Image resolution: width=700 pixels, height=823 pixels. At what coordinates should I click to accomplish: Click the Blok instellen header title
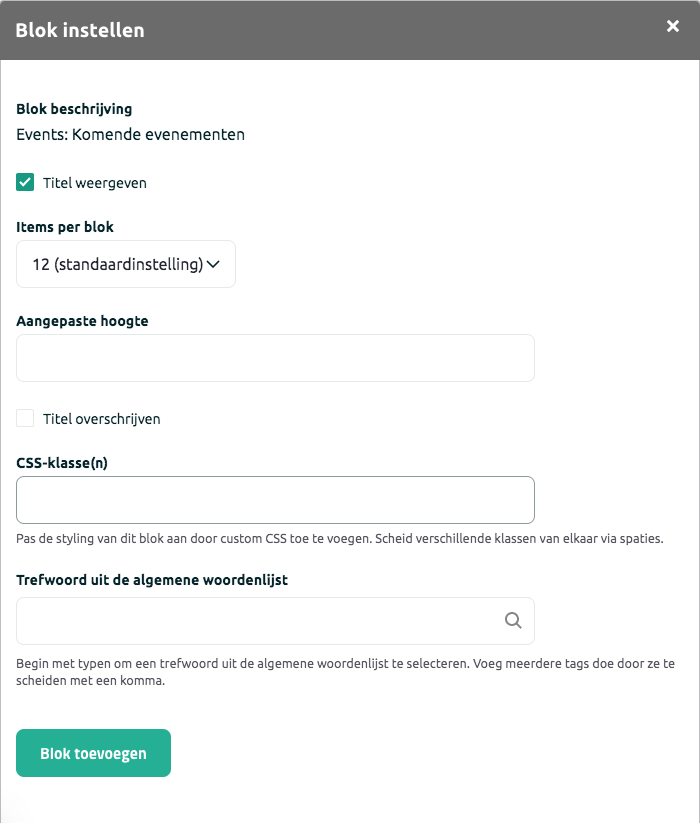pyautogui.click(x=80, y=30)
